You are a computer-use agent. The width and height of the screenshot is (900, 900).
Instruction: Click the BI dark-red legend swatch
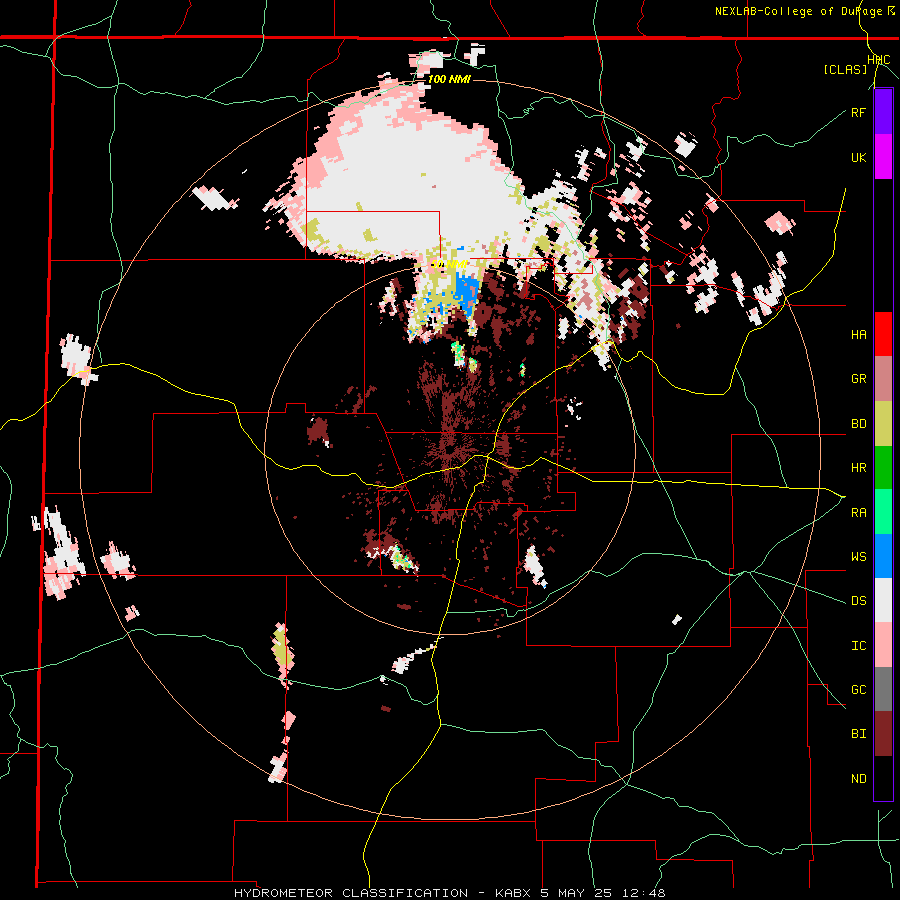(x=883, y=734)
